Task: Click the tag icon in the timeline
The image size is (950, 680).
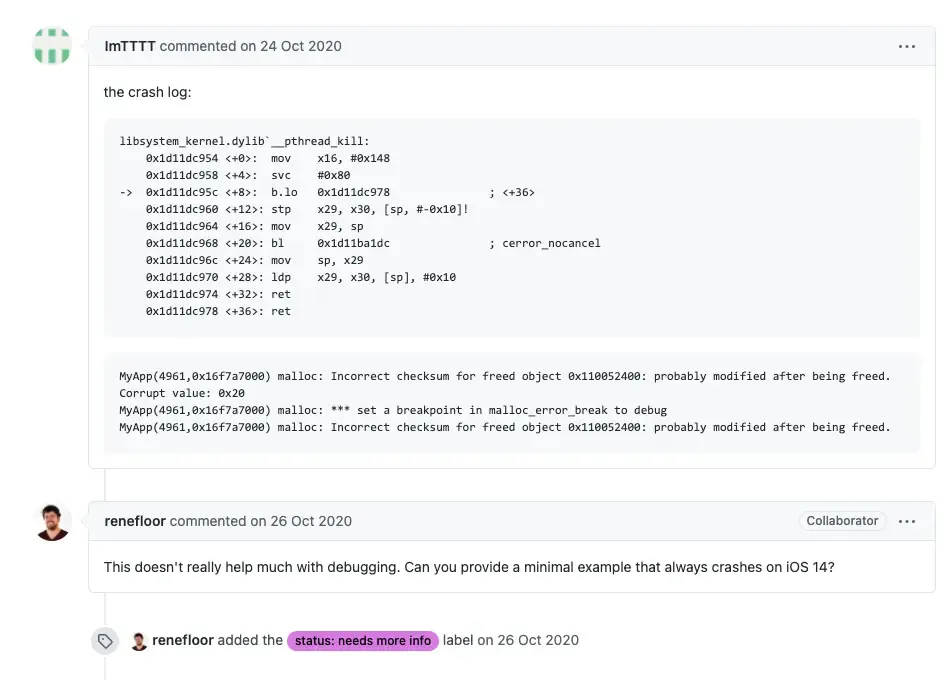Action: [105, 641]
